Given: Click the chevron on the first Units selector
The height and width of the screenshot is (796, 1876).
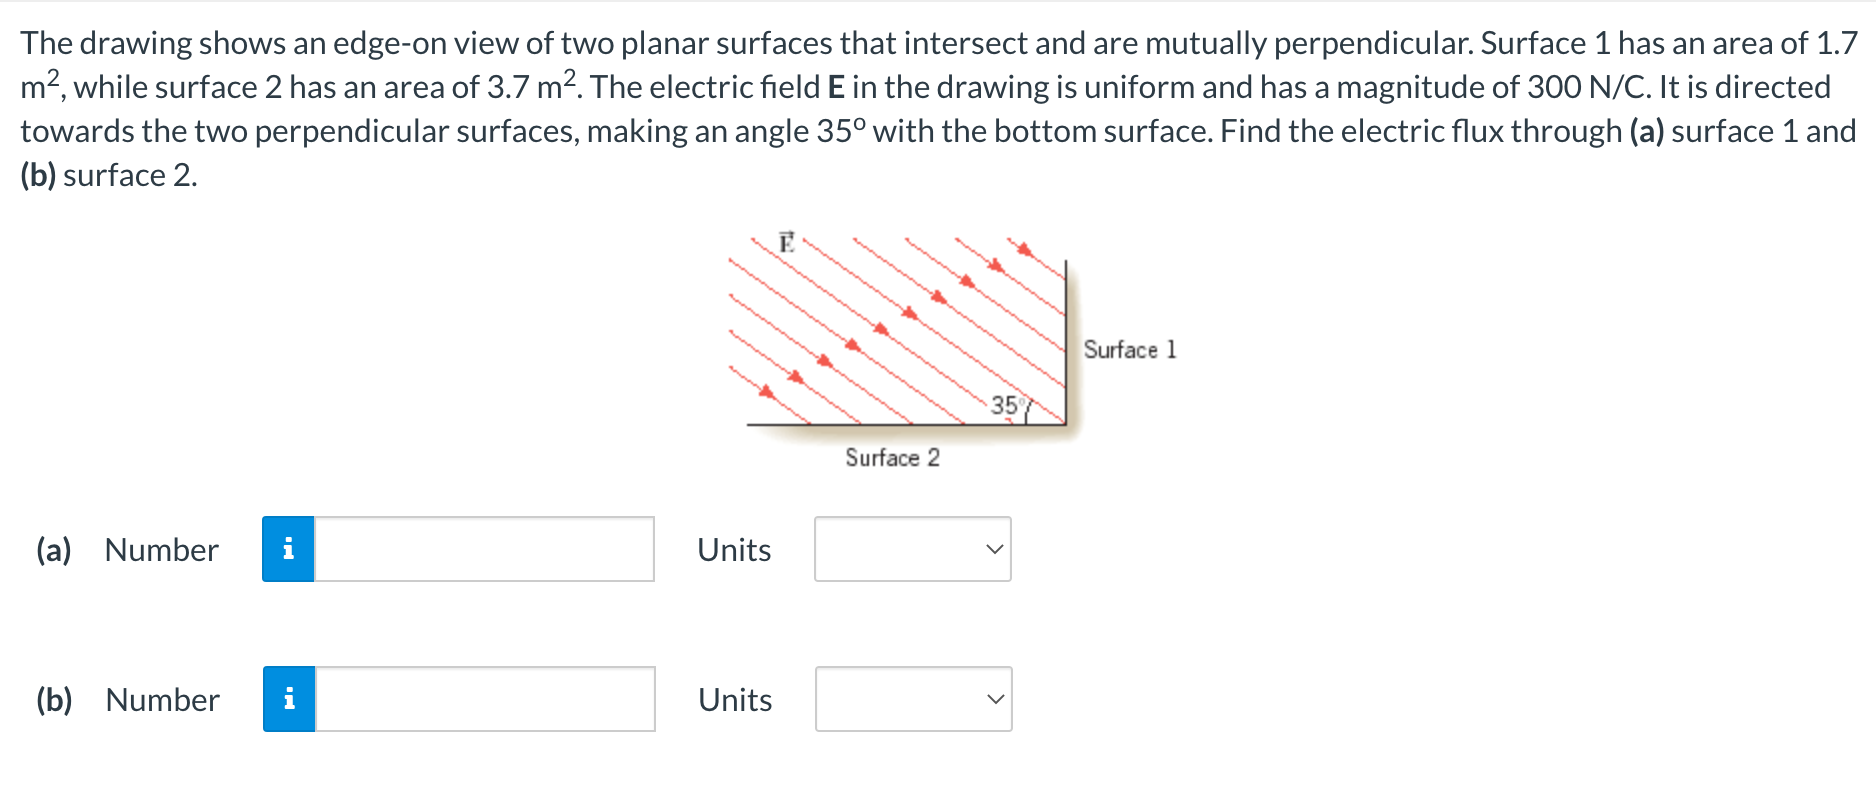Looking at the screenshot, I should pos(993,549).
